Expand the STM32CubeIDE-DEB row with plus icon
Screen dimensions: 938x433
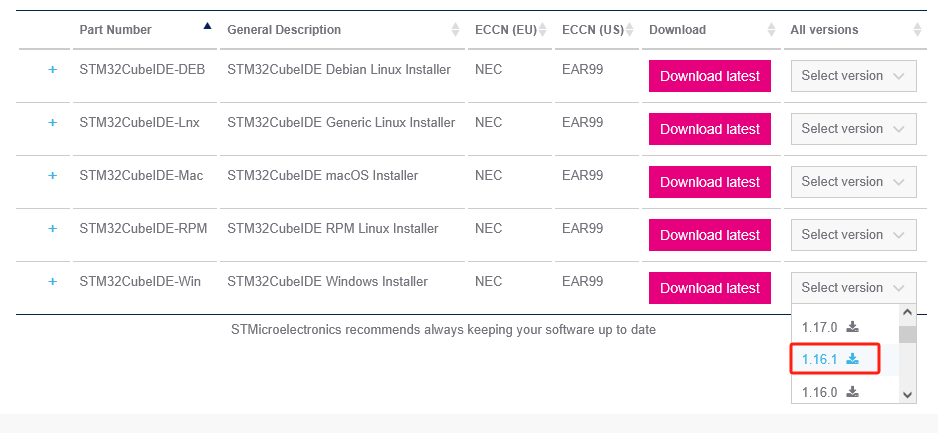click(53, 70)
